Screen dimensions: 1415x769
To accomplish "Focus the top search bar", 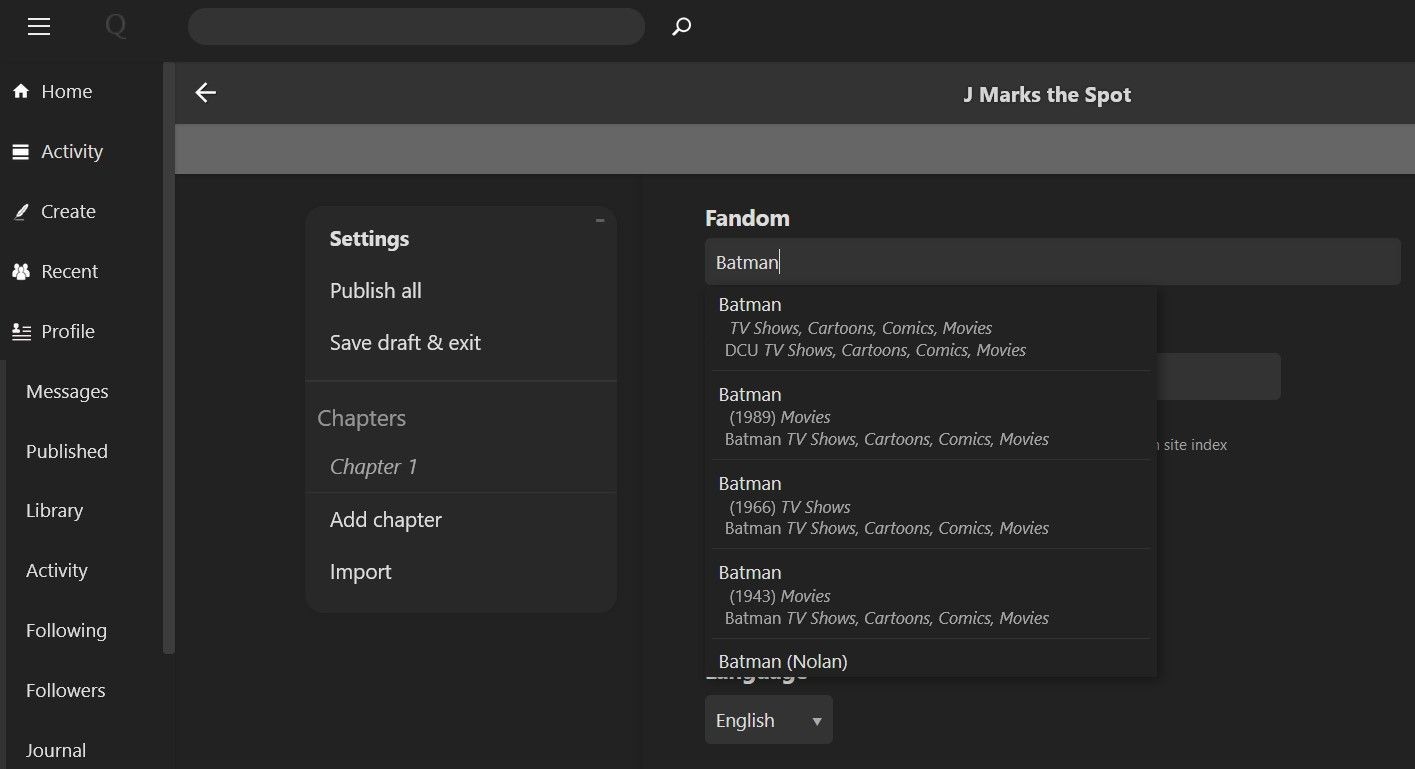I will coord(416,26).
